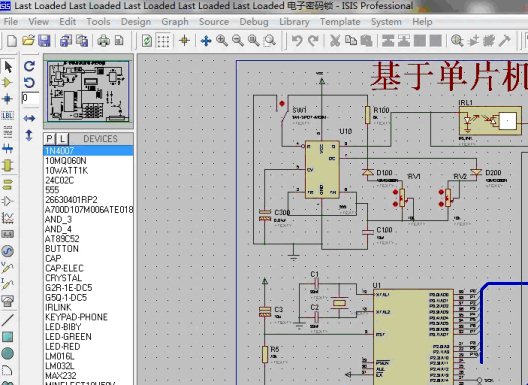Click the Zoom In magnifier icon
The width and height of the screenshot is (528, 385).
click(x=222, y=41)
